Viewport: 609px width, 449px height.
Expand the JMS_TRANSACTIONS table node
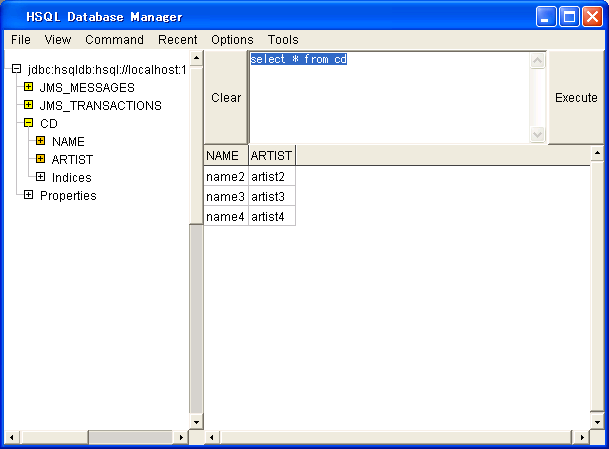click(28, 104)
